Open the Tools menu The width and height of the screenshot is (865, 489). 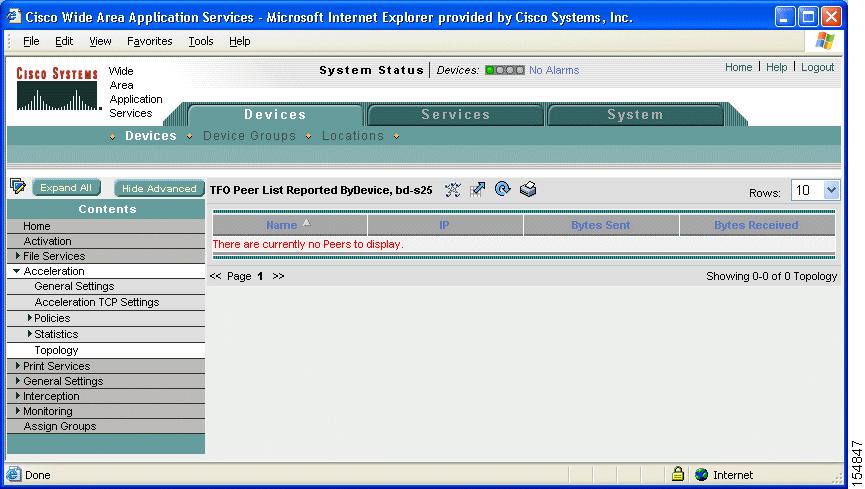201,41
